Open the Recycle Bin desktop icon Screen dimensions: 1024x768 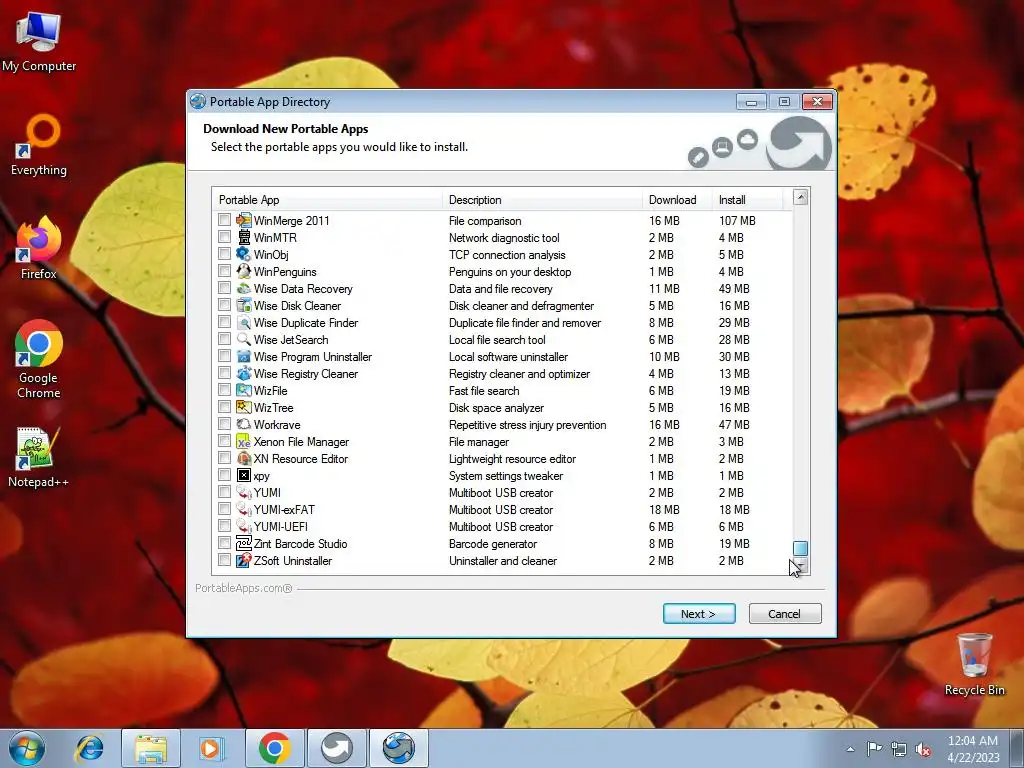(974, 665)
